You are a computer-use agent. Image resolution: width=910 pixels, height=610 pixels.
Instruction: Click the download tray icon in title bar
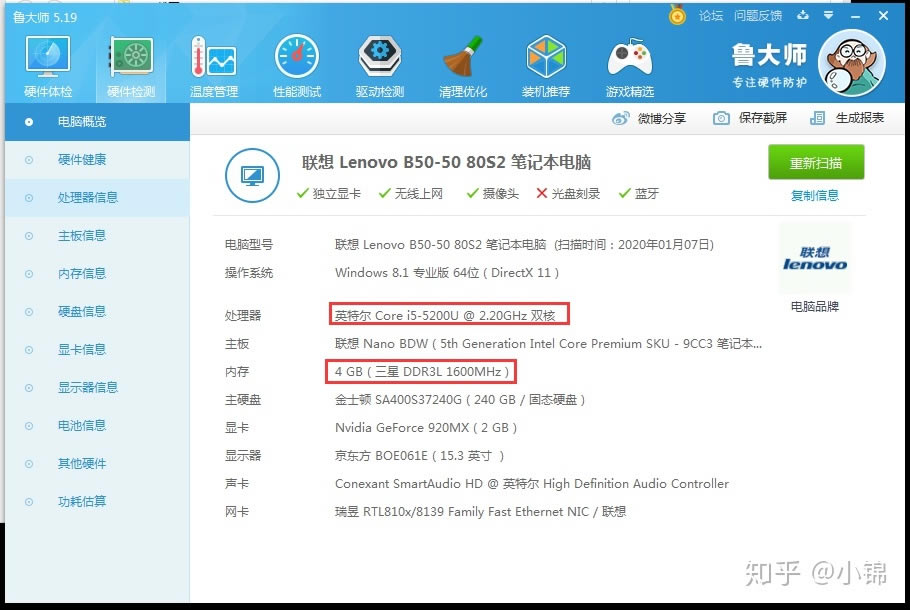pyautogui.click(x=803, y=16)
